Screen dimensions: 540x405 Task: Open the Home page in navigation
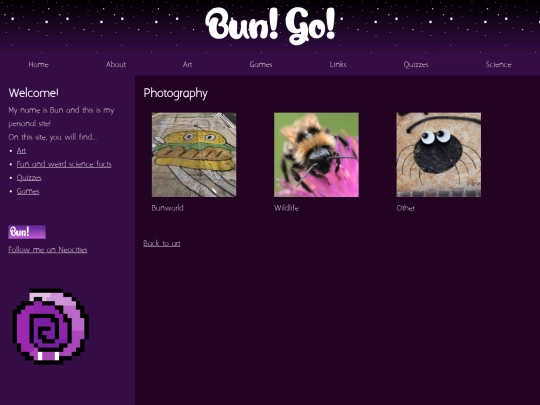(38, 64)
